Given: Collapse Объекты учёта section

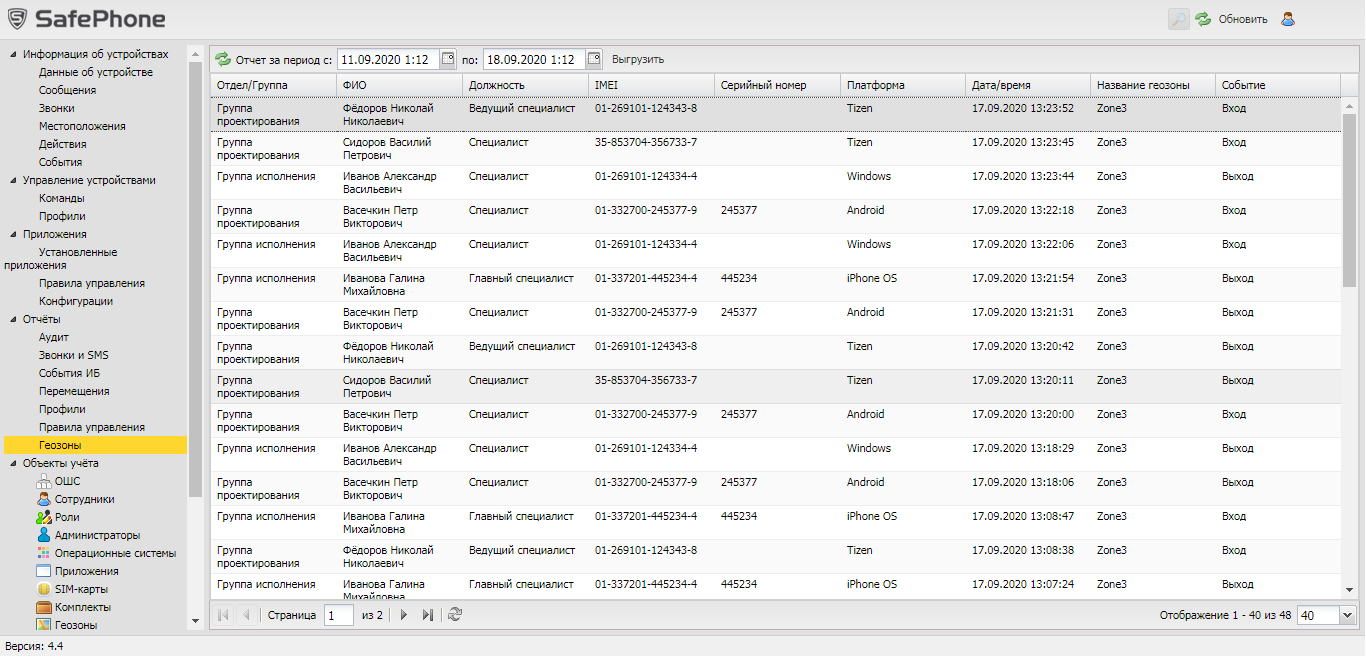Looking at the screenshot, I should [13, 463].
